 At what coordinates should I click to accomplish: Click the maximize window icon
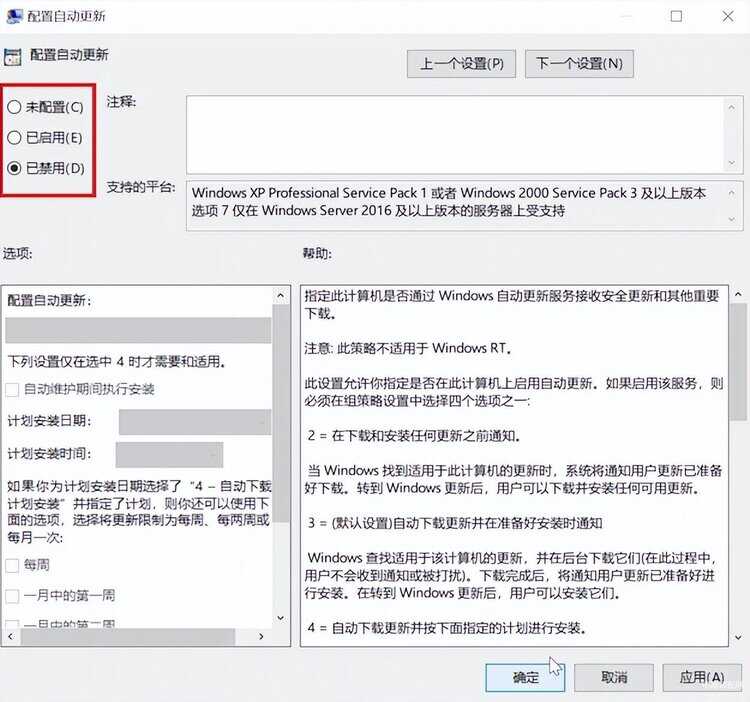(676, 16)
